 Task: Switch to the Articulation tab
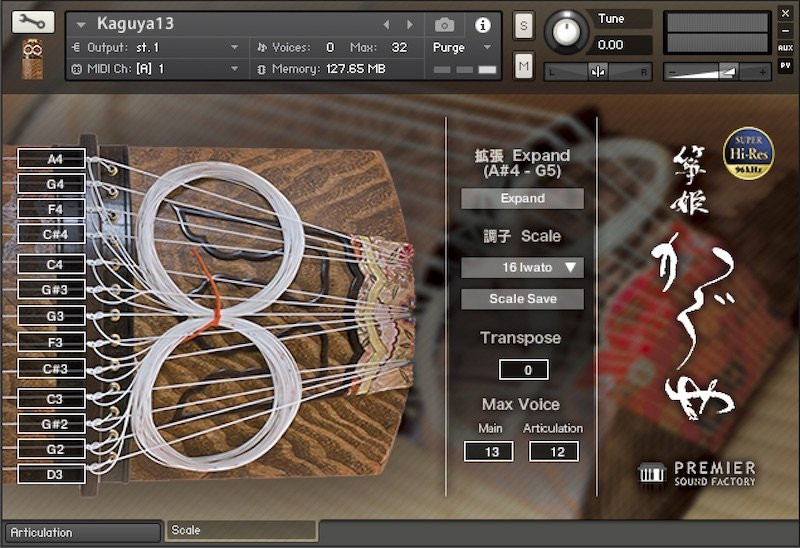[82, 533]
